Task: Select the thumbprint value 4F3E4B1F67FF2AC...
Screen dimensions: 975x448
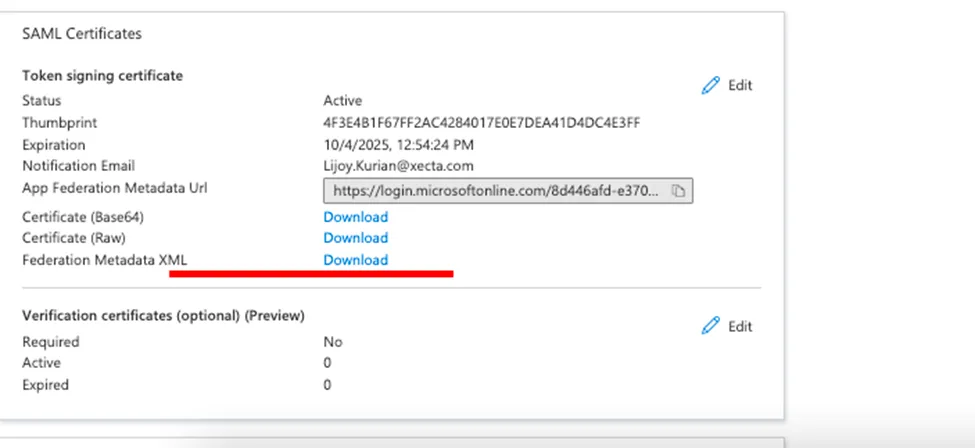Action: (481, 123)
